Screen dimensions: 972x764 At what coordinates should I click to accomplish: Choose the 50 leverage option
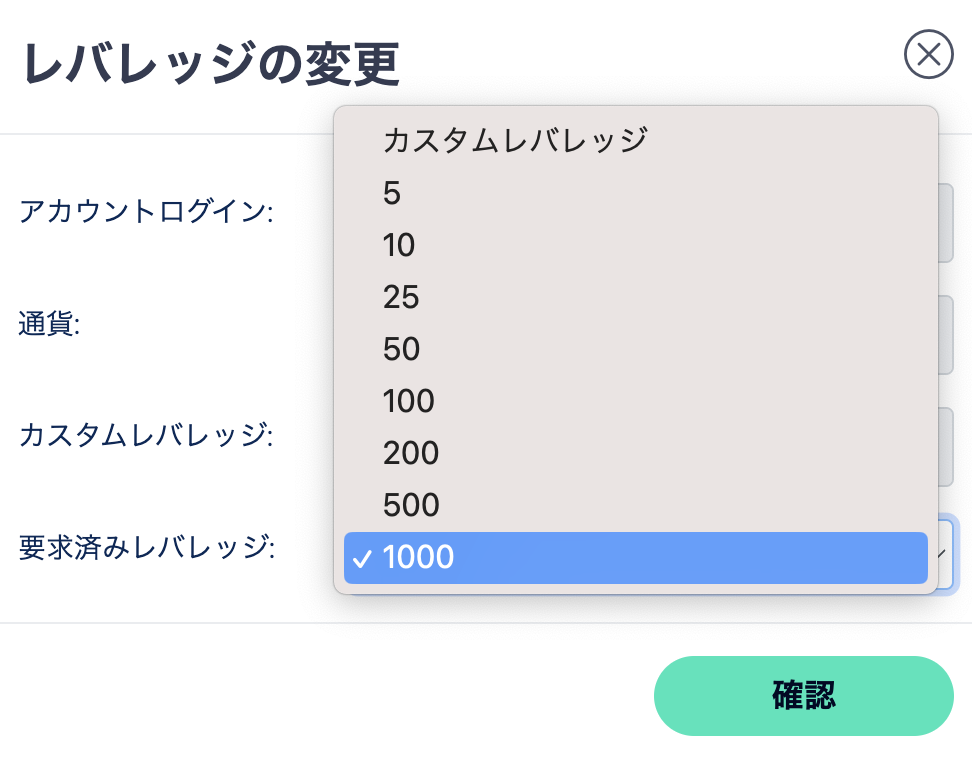[401, 349]
